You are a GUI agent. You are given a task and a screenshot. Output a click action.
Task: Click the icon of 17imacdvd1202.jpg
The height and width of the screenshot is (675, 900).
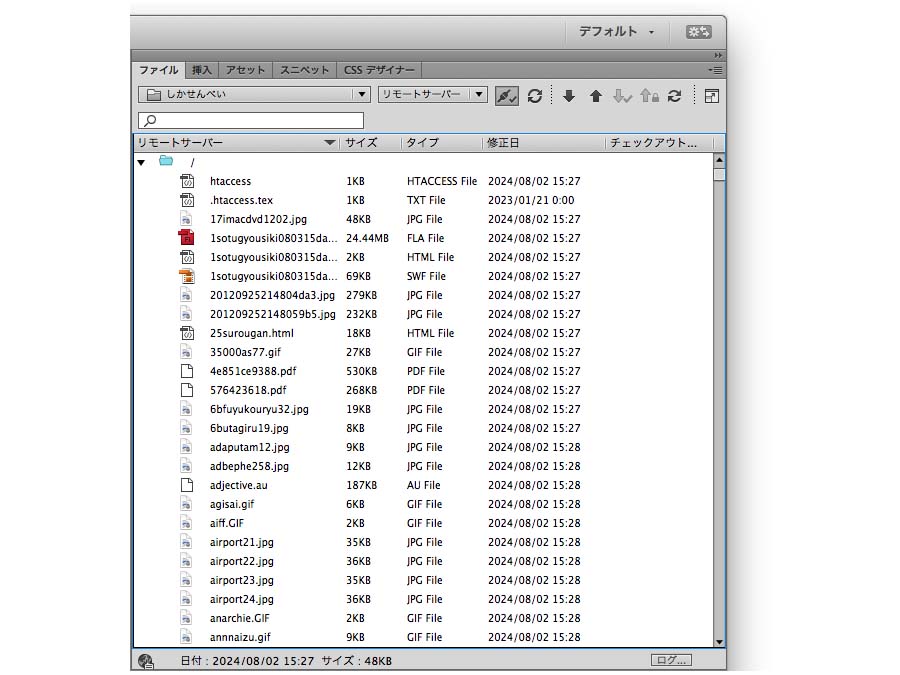187,219
